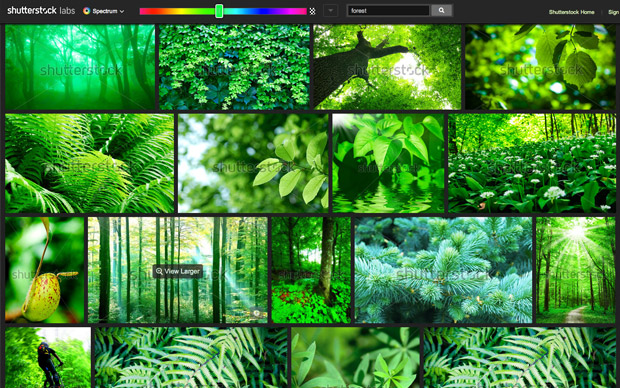Click the View Larger button on the hovered photo
This screenshot has height=388, width=620.
178,271
